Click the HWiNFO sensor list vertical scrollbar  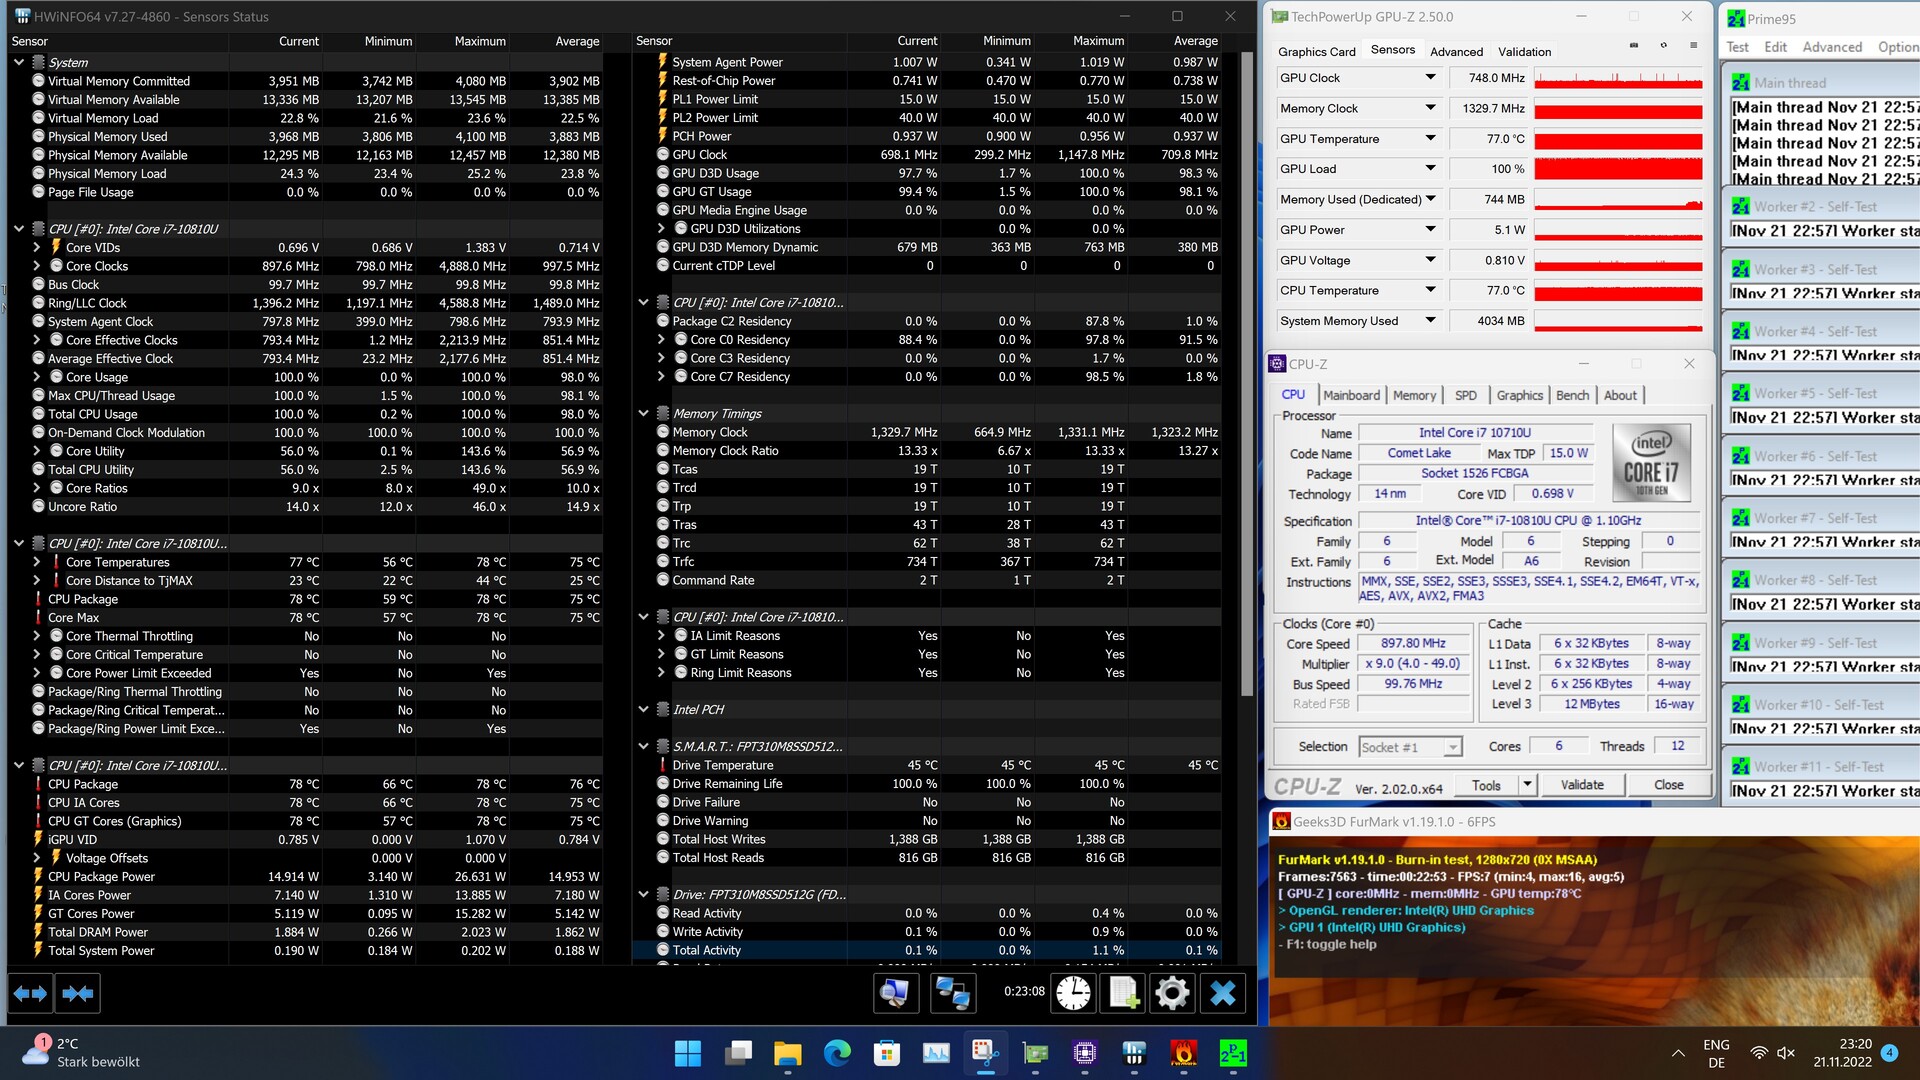point(1247,370)
